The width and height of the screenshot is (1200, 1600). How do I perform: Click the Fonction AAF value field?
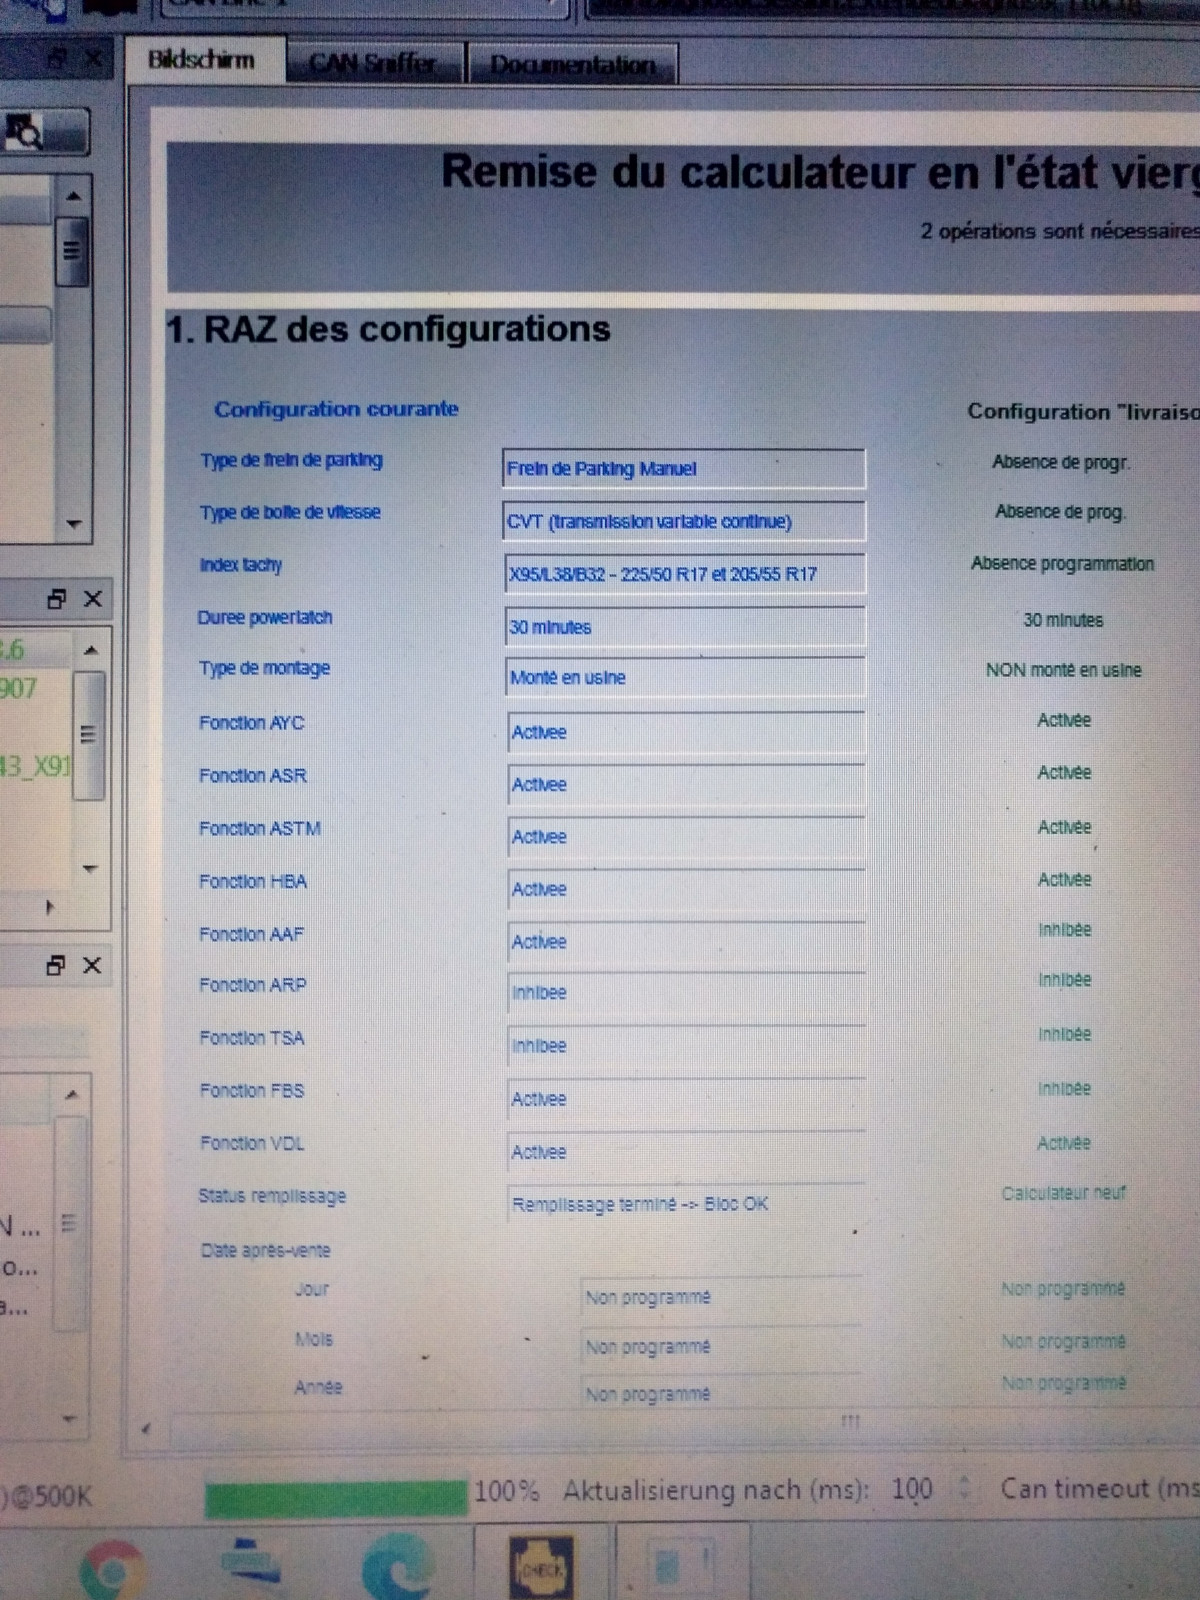click(686, 941)
